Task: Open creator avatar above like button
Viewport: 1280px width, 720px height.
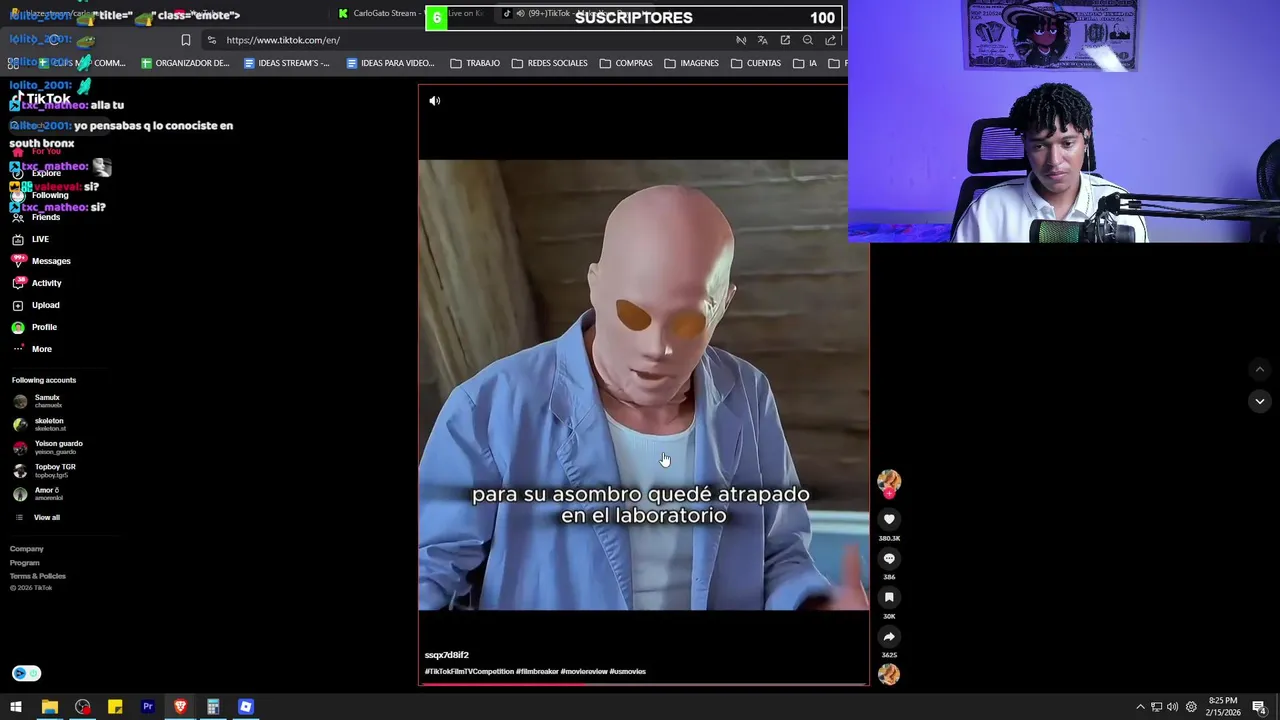Action: (889, 481)
